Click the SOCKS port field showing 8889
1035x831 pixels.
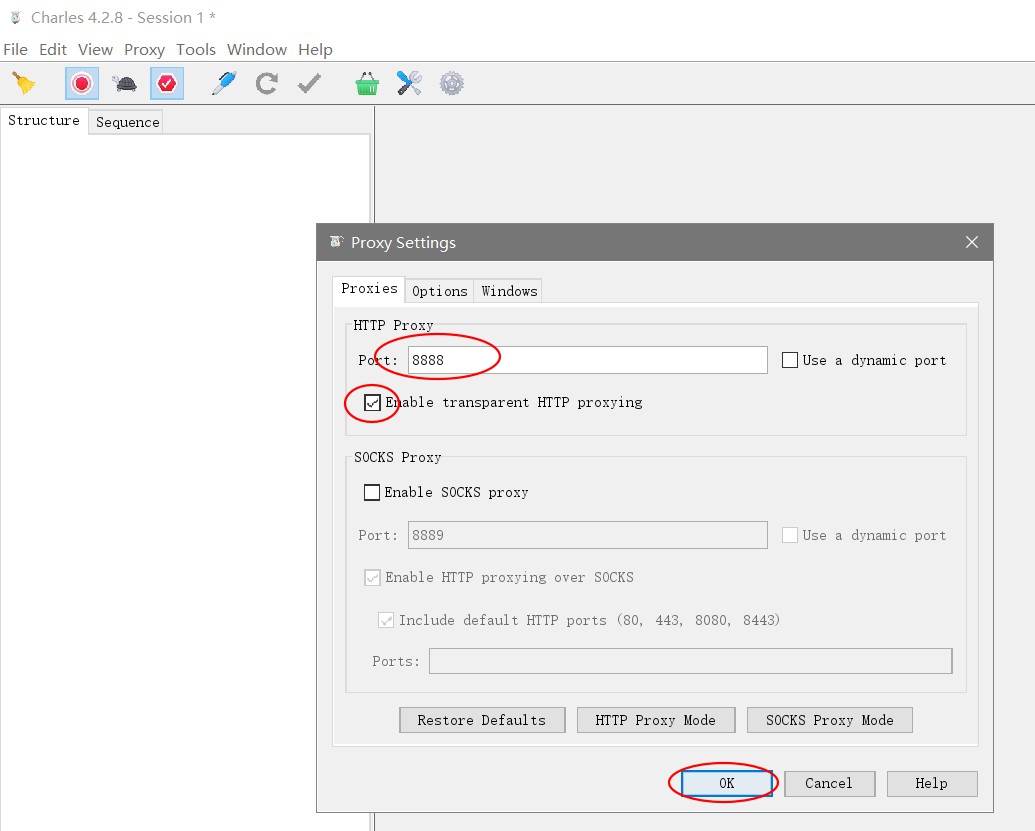click(x=587, y=535)
